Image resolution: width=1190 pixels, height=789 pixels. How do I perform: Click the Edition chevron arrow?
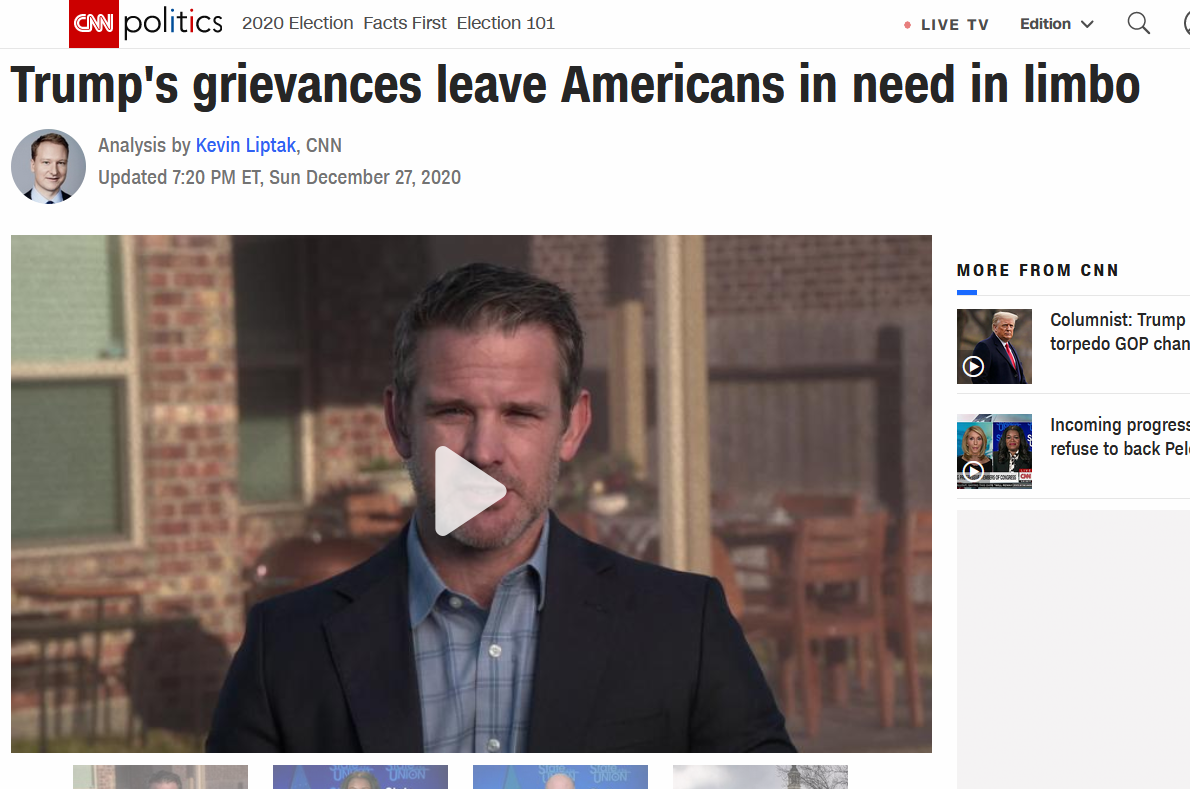point(1087,24)
